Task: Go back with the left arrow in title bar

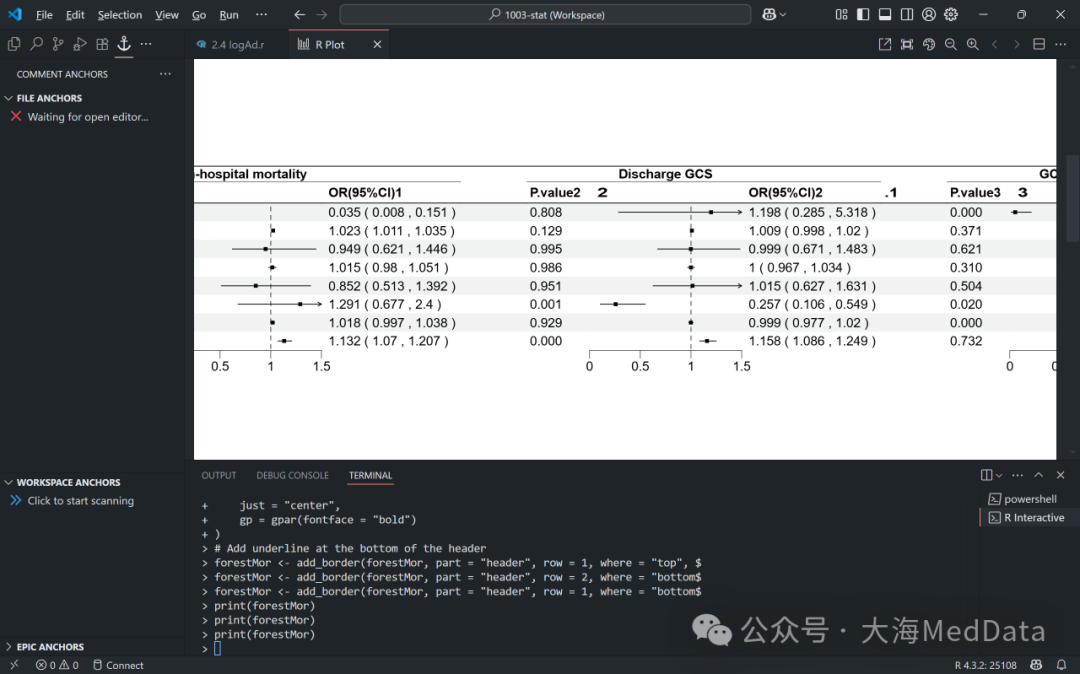Action: 300,14
